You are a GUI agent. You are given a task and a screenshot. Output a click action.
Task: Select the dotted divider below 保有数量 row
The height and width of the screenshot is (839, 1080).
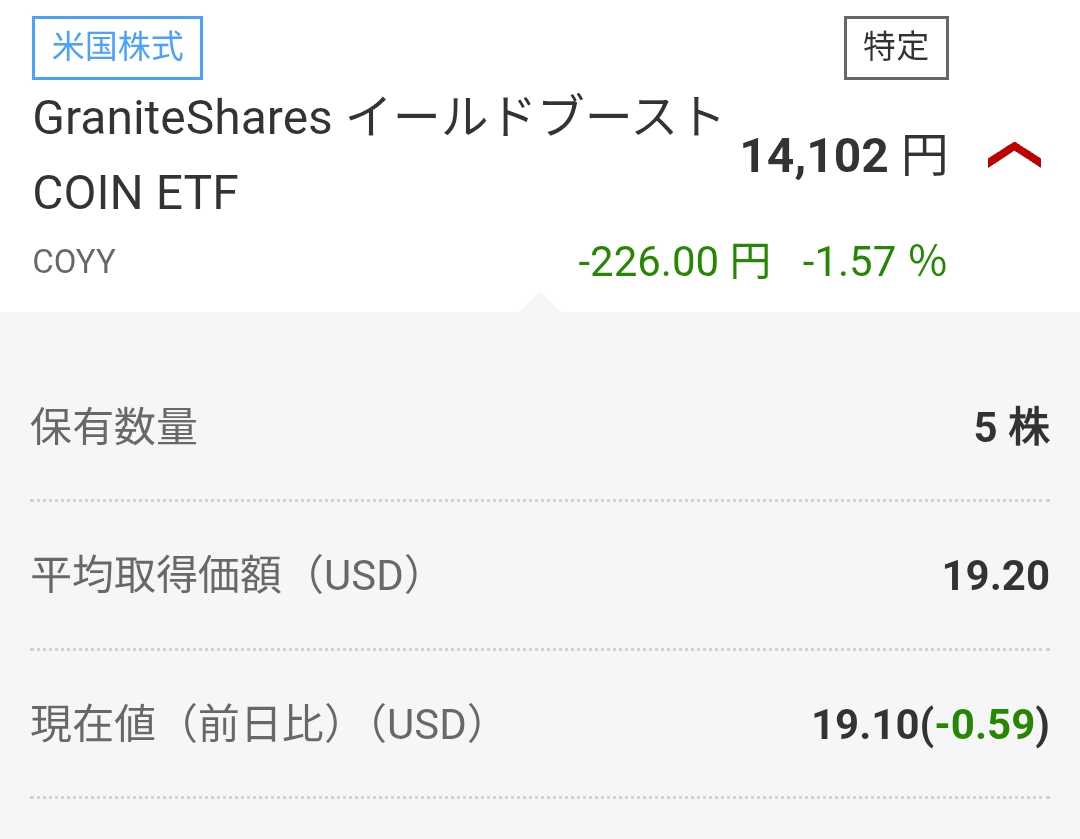click(540, 501)
